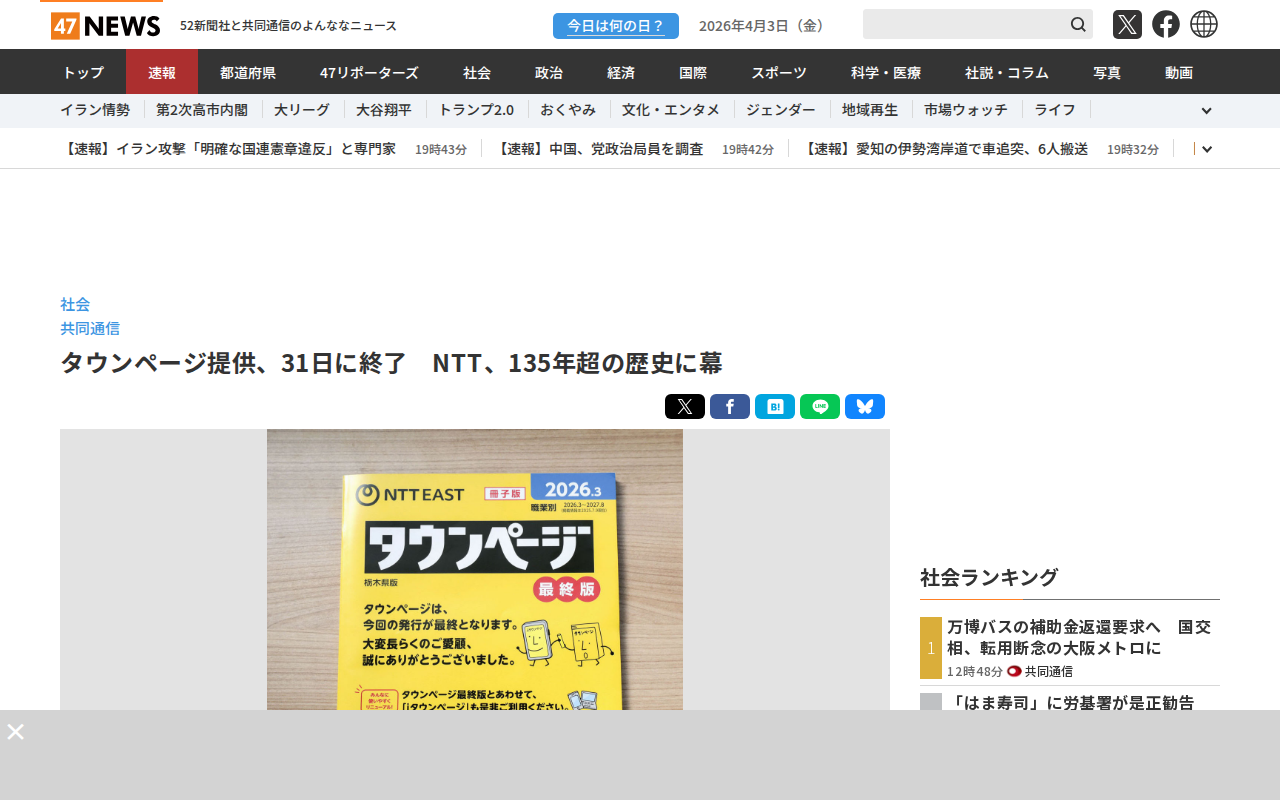Open the 科学・医療 navigation tab
This screenshot has width=1280, height=800.
(886, 72)
